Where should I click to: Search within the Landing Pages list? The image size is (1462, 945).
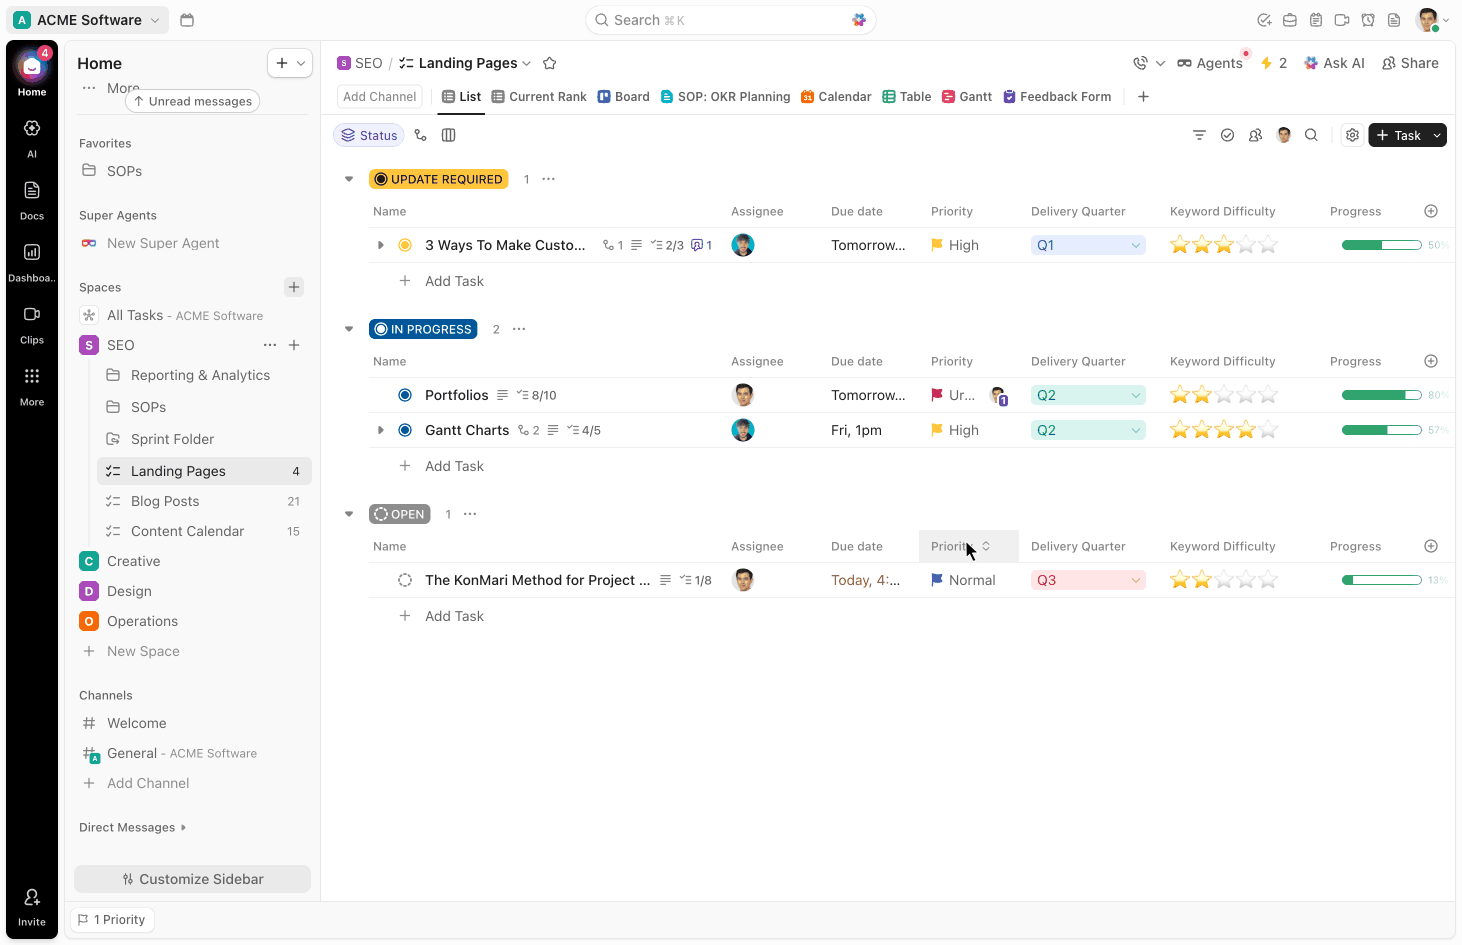click(x=1311, y=134)
